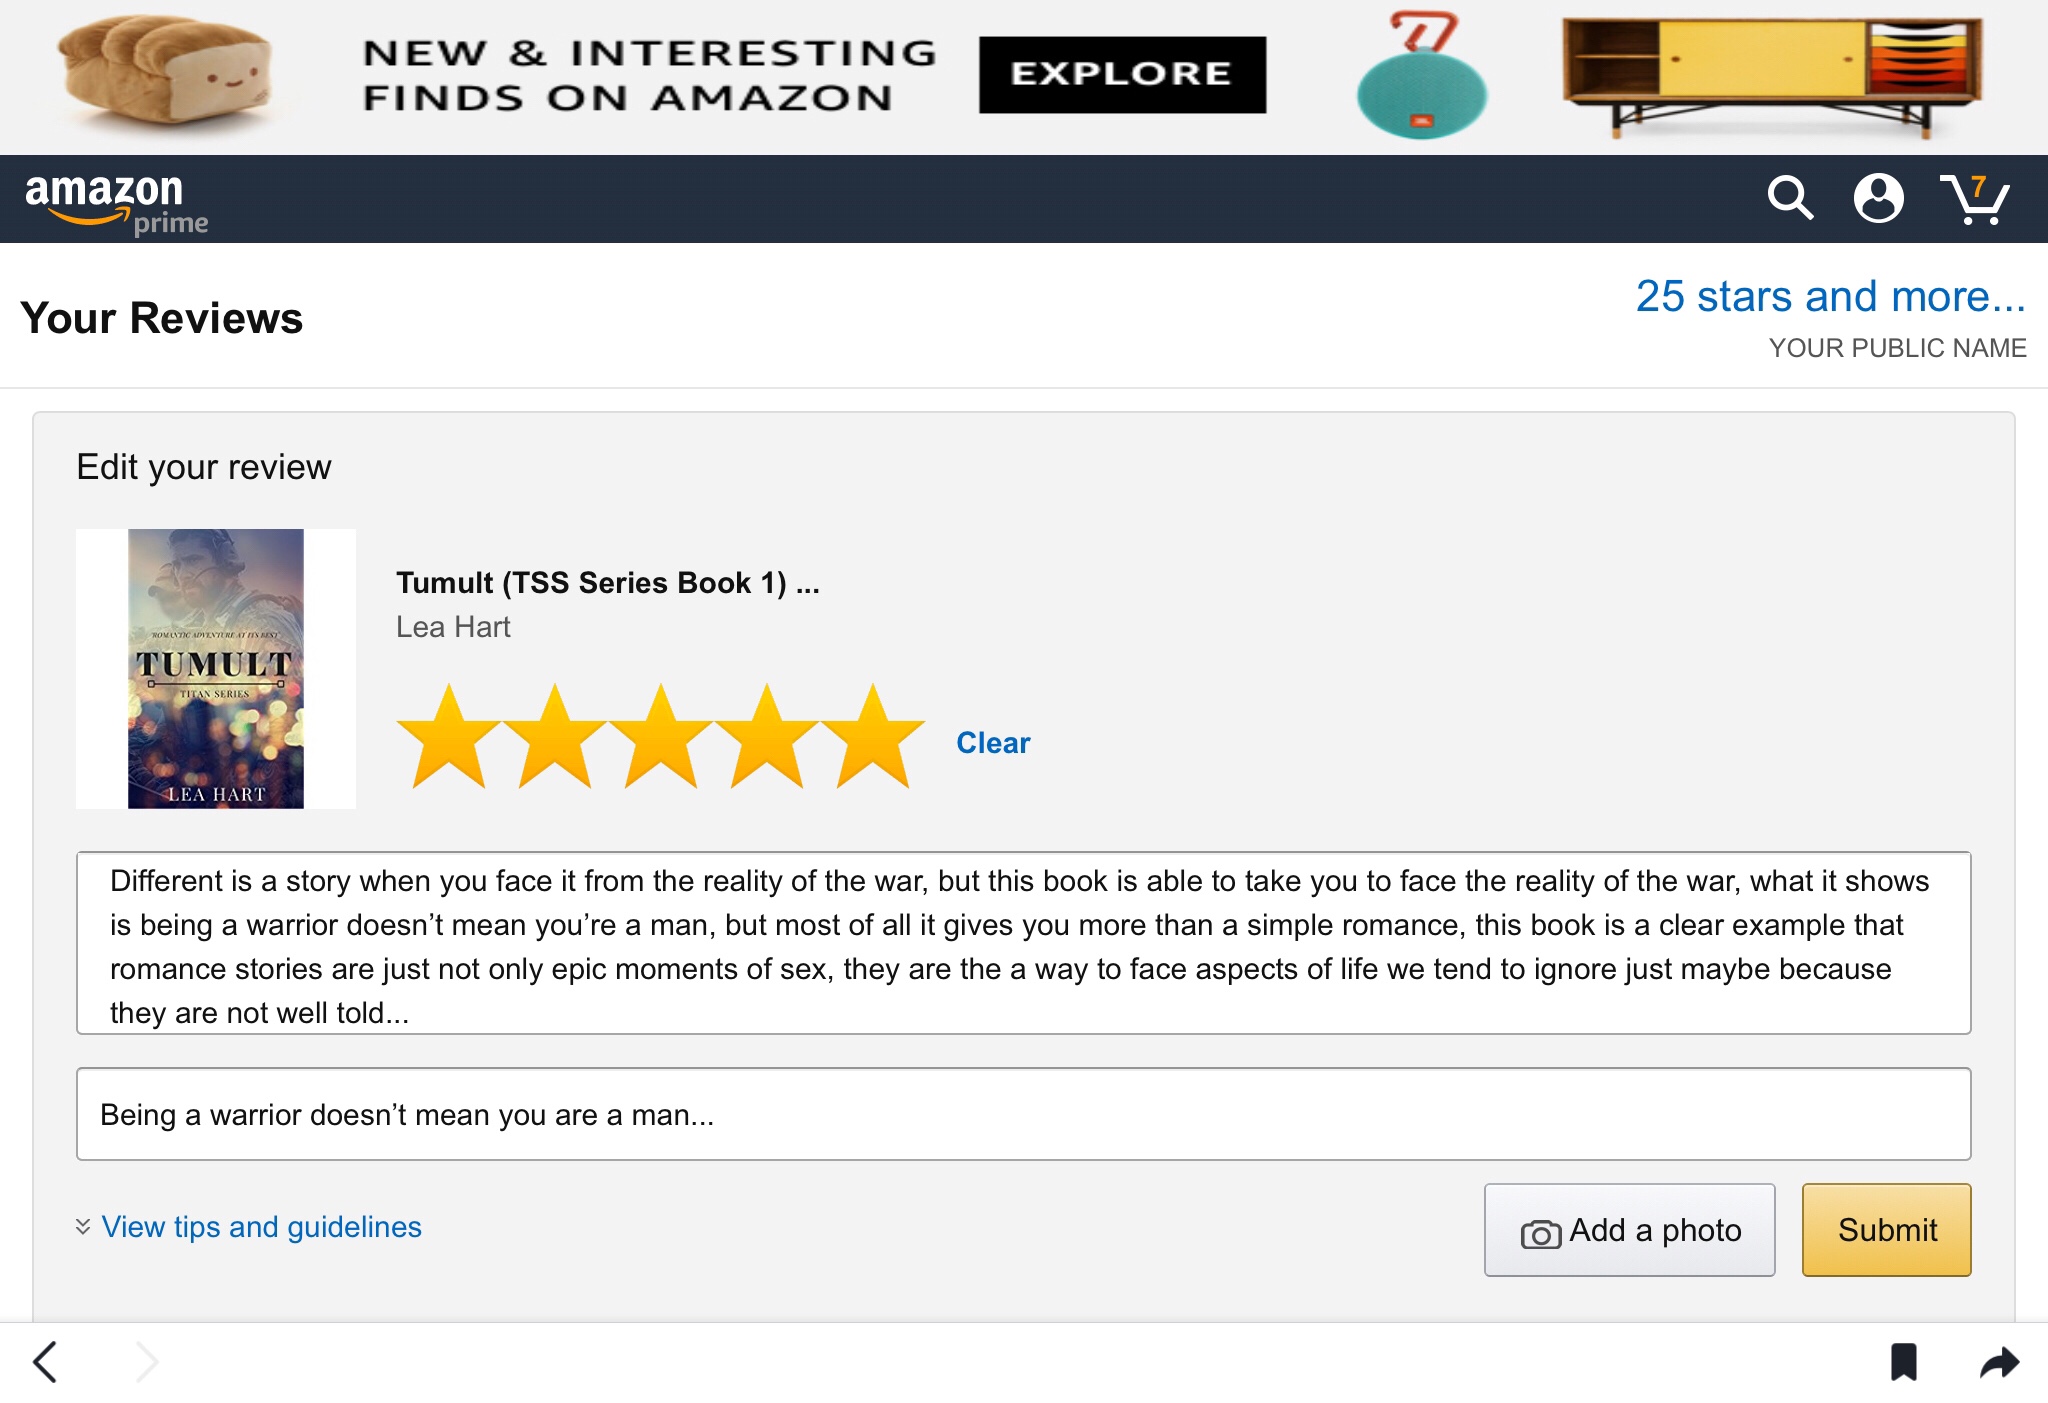This screenshot has height=1403, width=2048.
Task: Set rating to three stars
Action: coord(661,738)
